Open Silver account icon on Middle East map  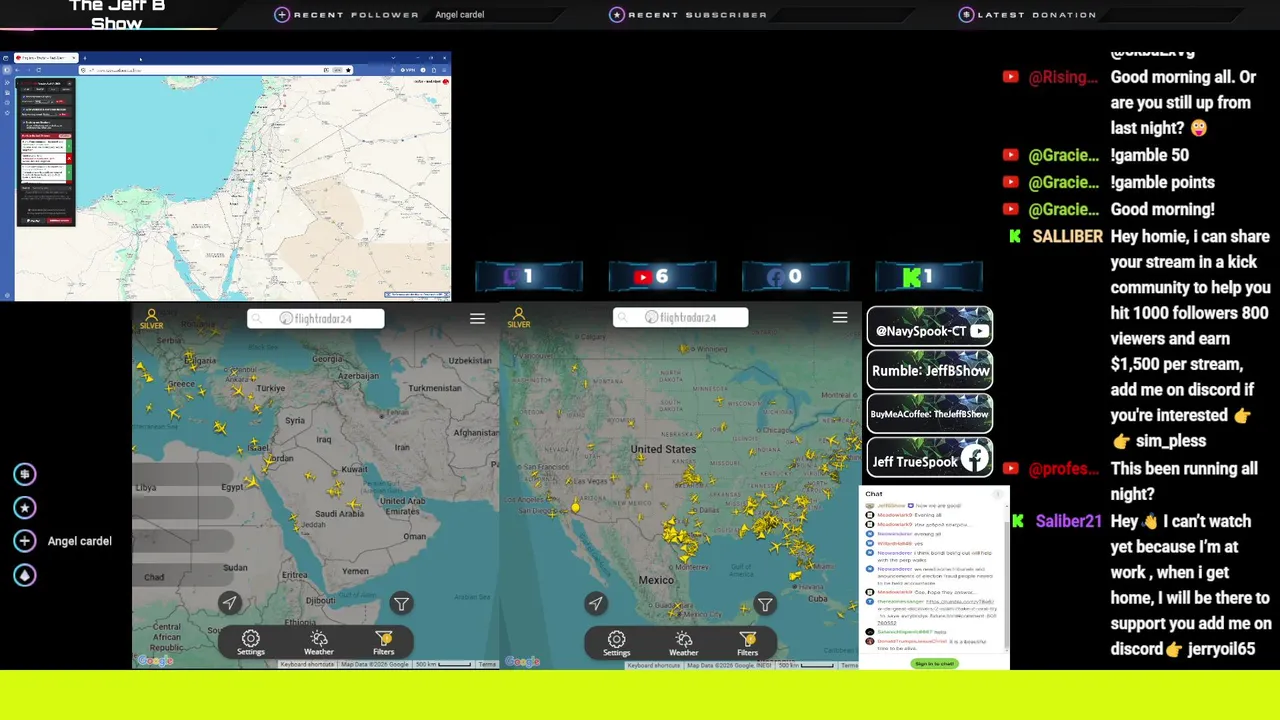(x=152, y=318)
